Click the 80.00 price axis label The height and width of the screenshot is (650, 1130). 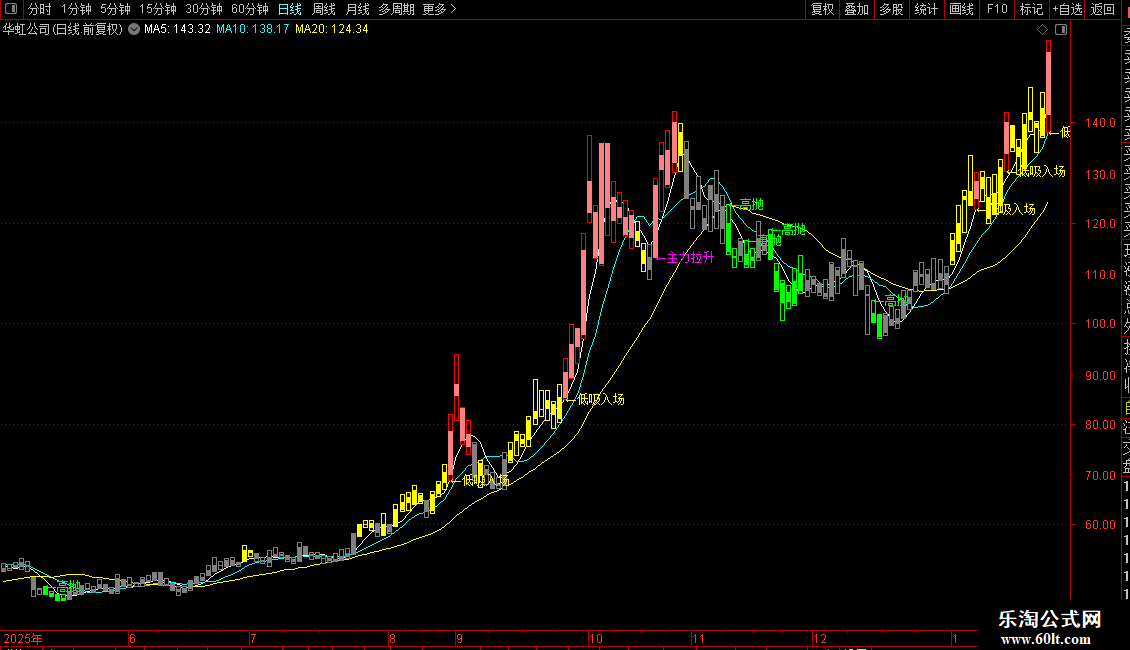click(1100, 424)
